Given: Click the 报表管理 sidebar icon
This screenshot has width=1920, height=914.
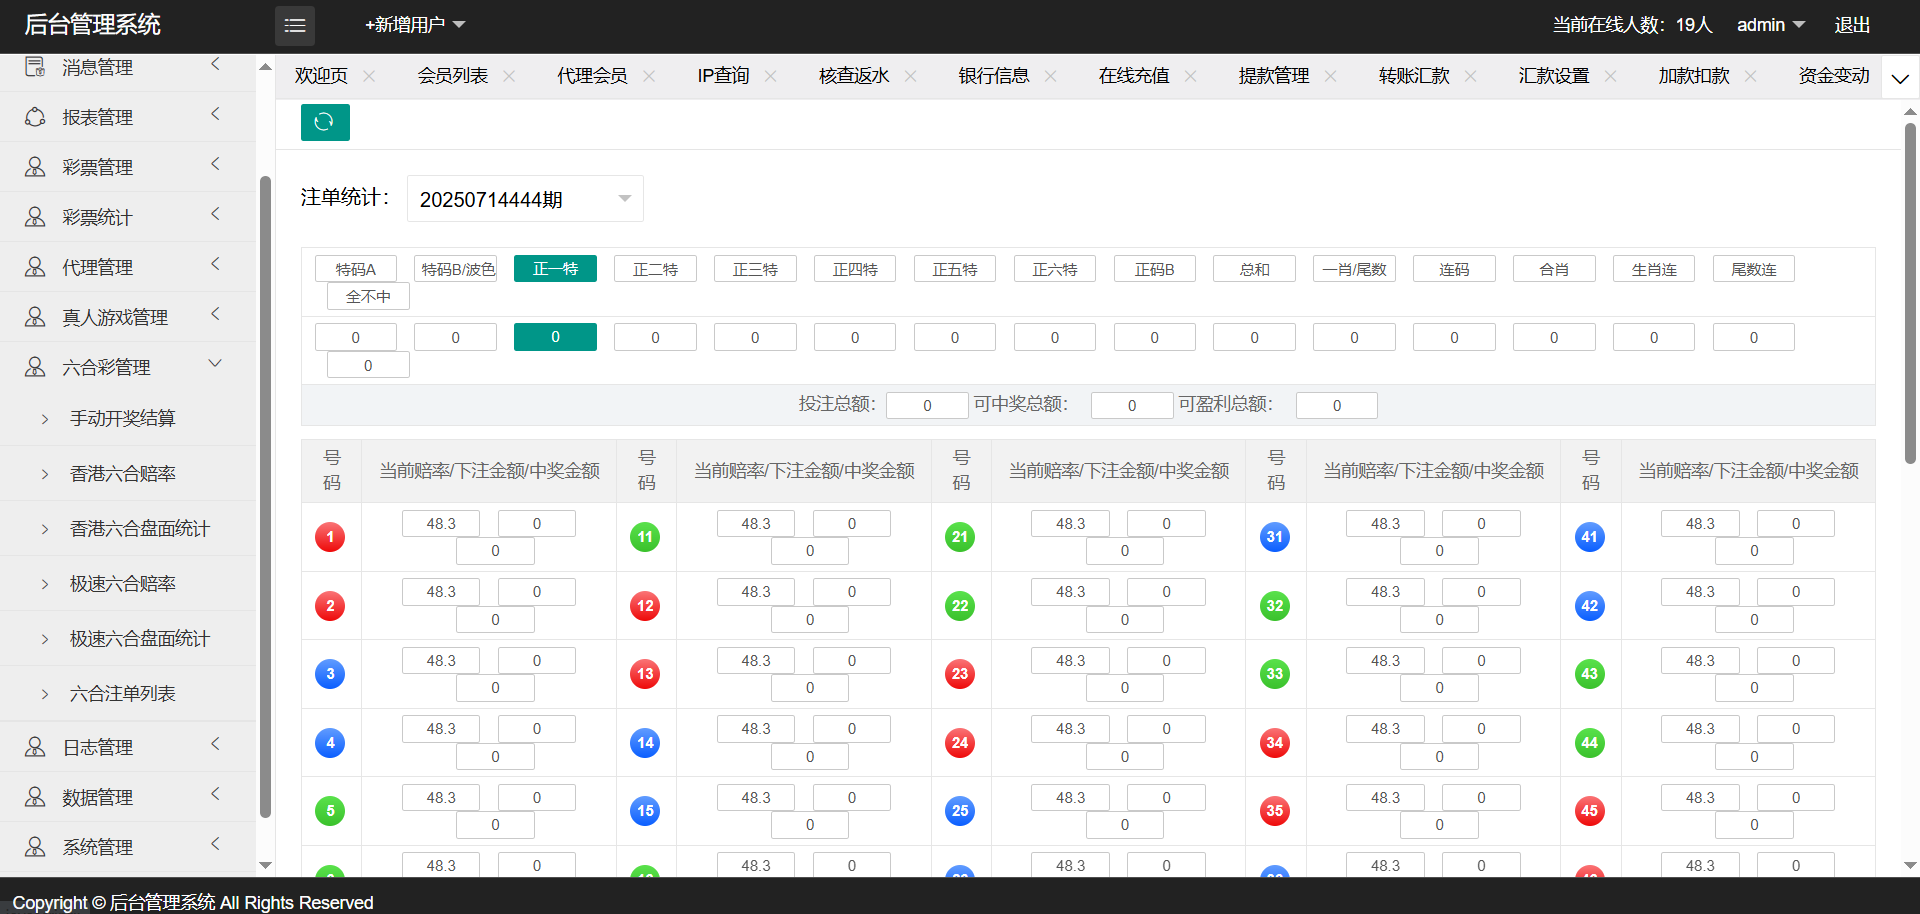Looking at the screenshot, I should coord(35,117).
